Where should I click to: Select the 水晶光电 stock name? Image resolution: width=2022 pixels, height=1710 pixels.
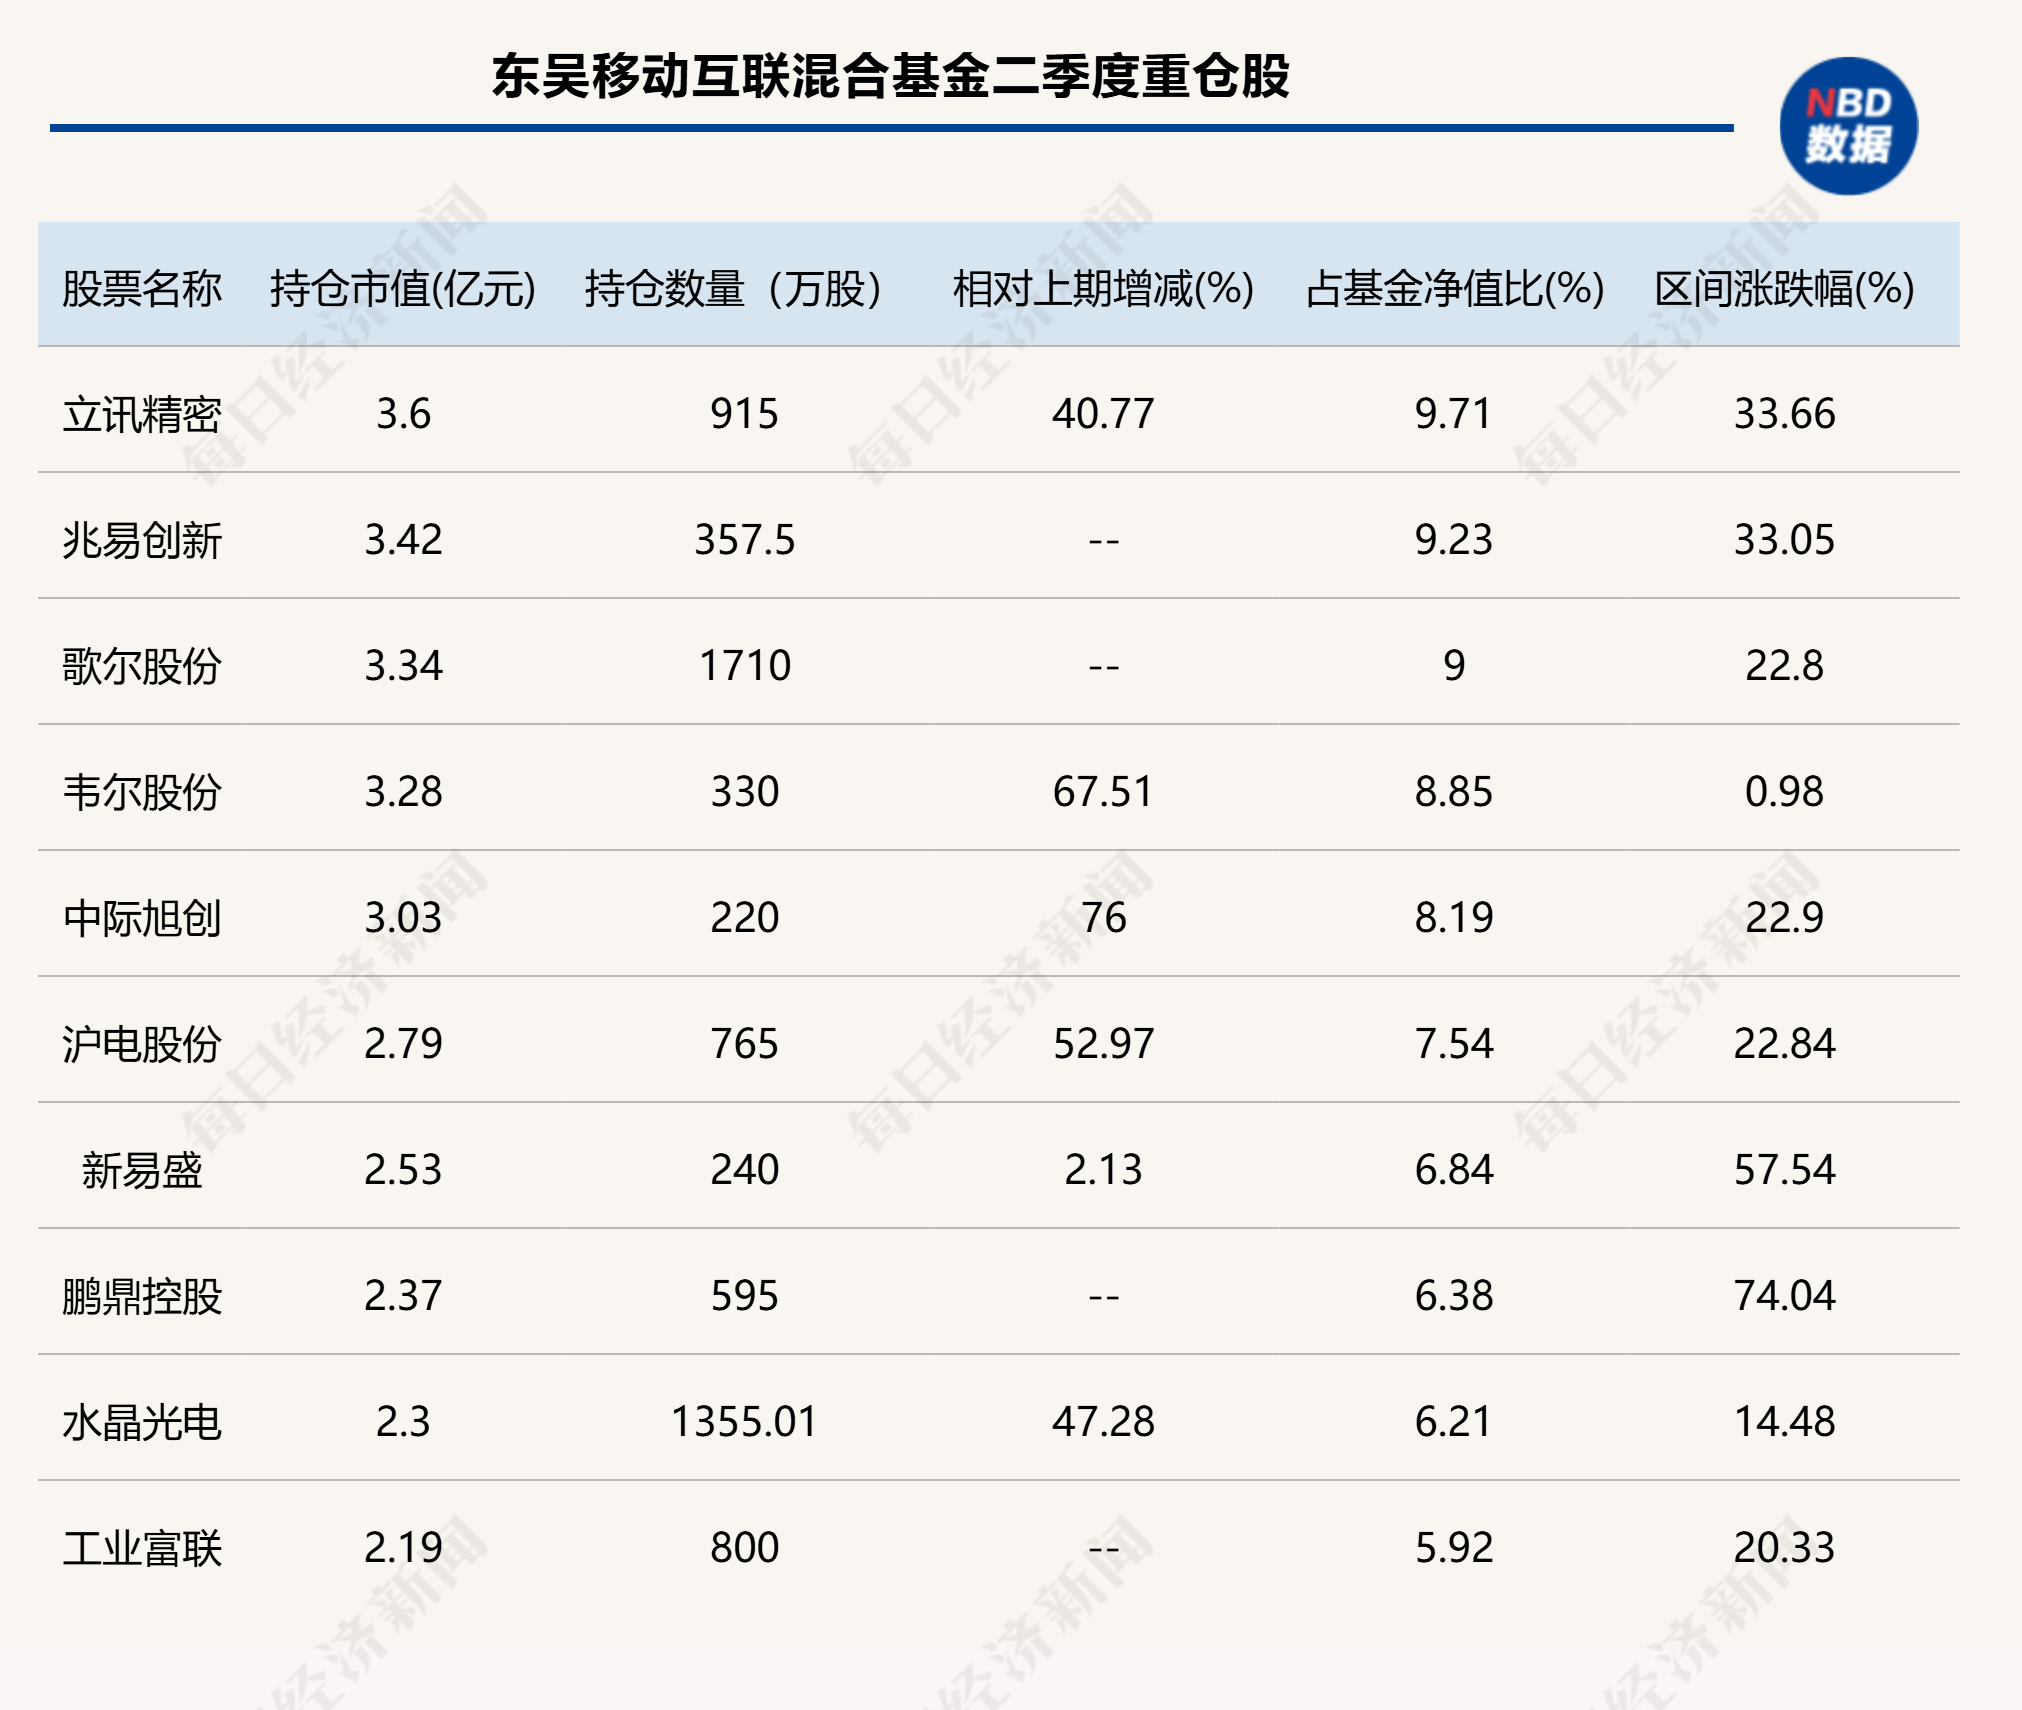click(x=141, y=1422)
